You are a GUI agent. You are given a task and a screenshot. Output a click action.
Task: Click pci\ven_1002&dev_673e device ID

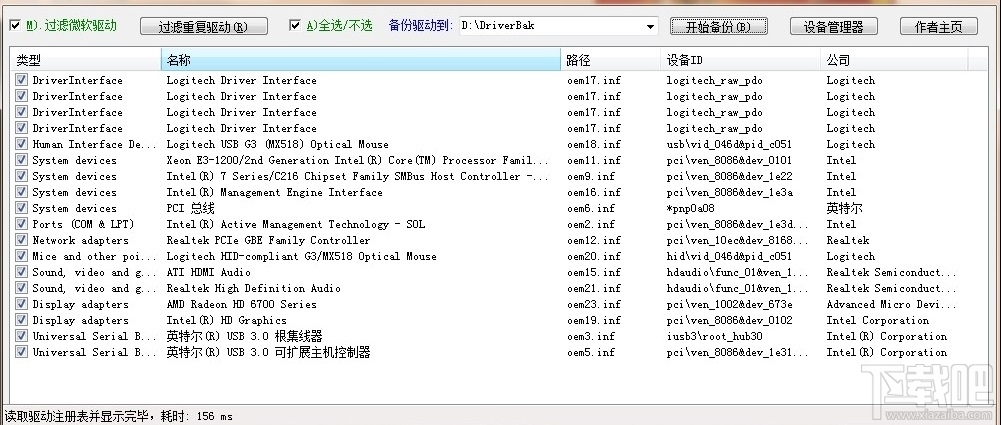730,304
